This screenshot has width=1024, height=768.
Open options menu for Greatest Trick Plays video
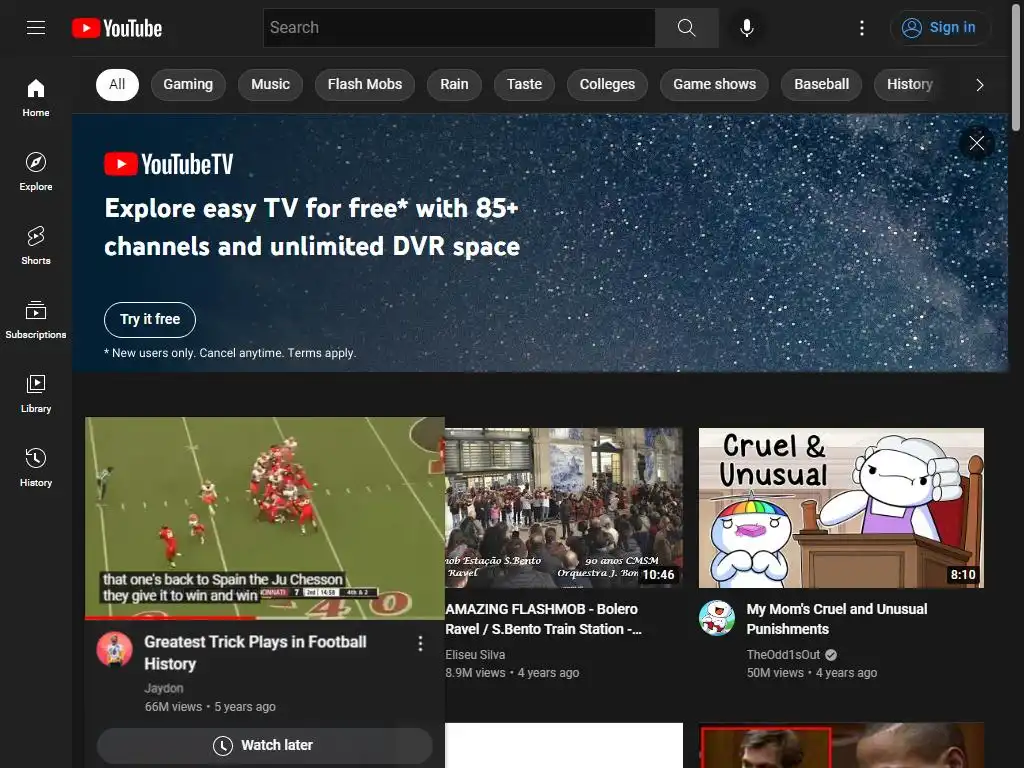420,644
